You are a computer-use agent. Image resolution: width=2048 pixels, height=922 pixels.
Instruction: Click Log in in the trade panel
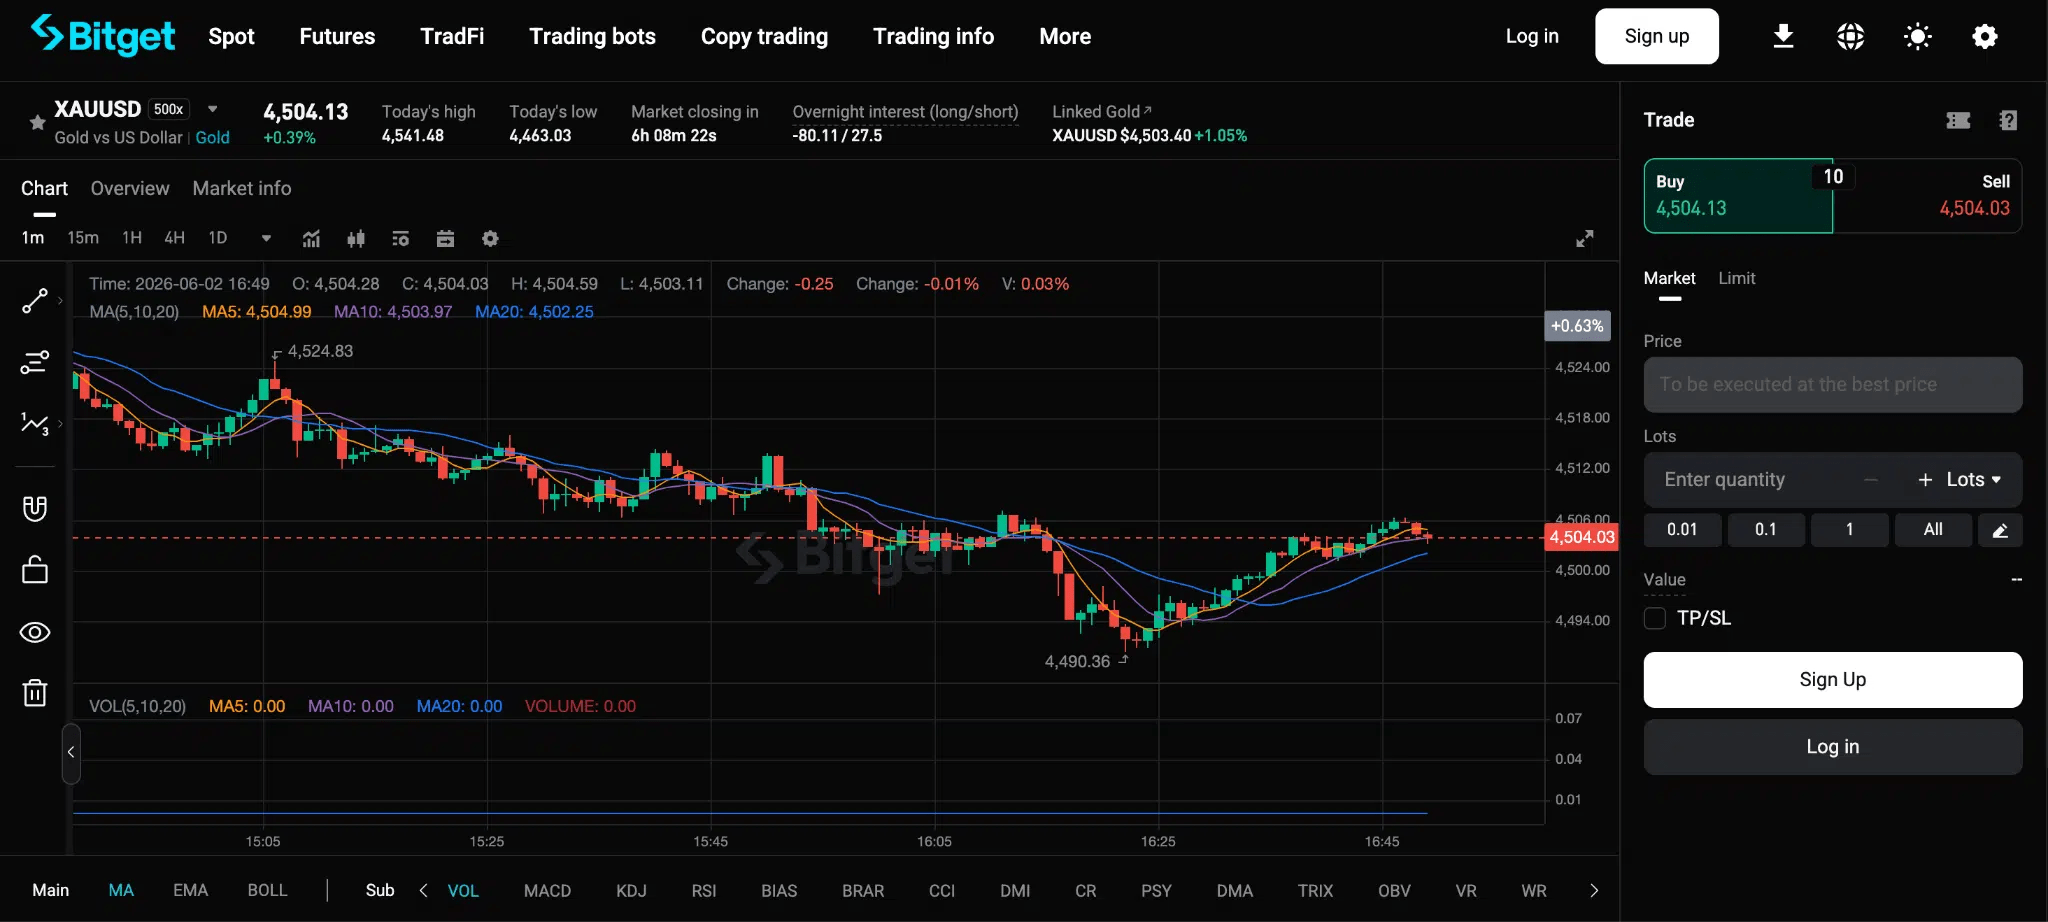click(1833, 747)
